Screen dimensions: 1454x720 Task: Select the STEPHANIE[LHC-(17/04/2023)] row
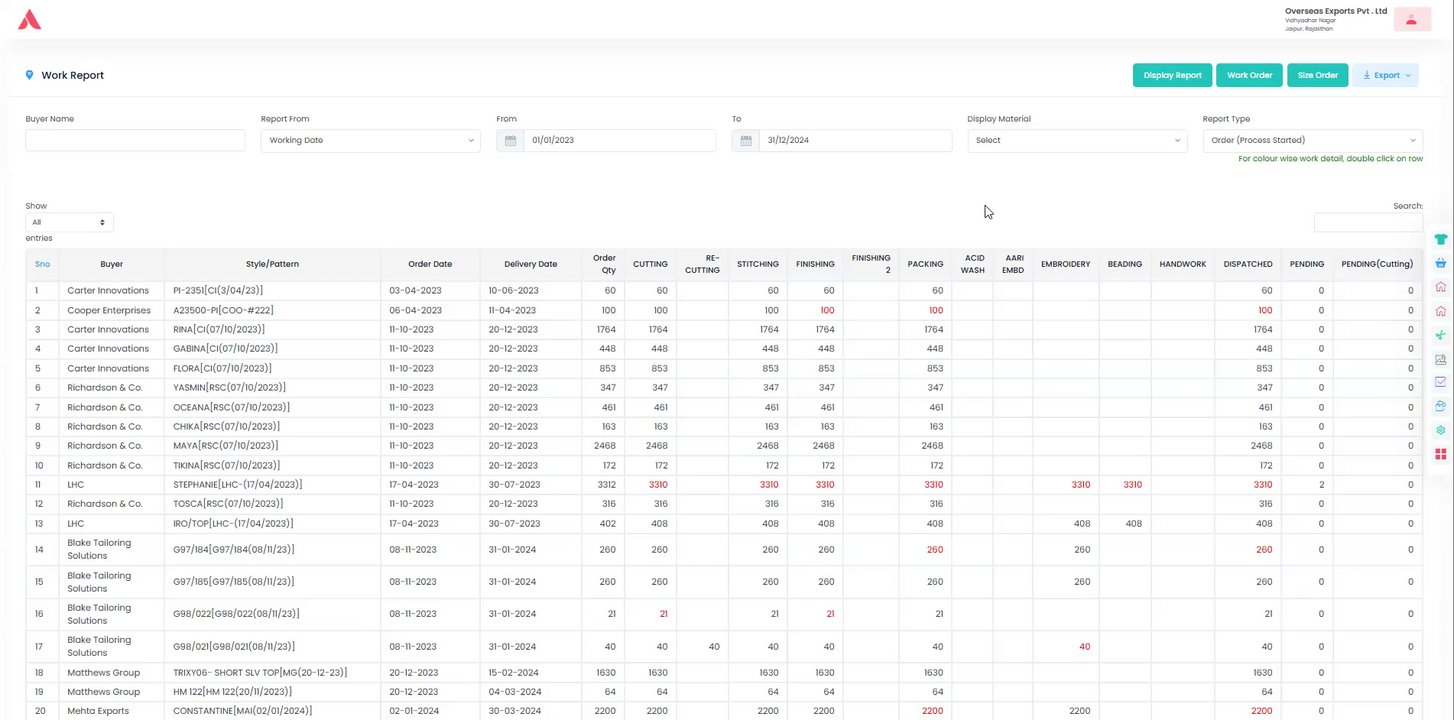(724, 484)
